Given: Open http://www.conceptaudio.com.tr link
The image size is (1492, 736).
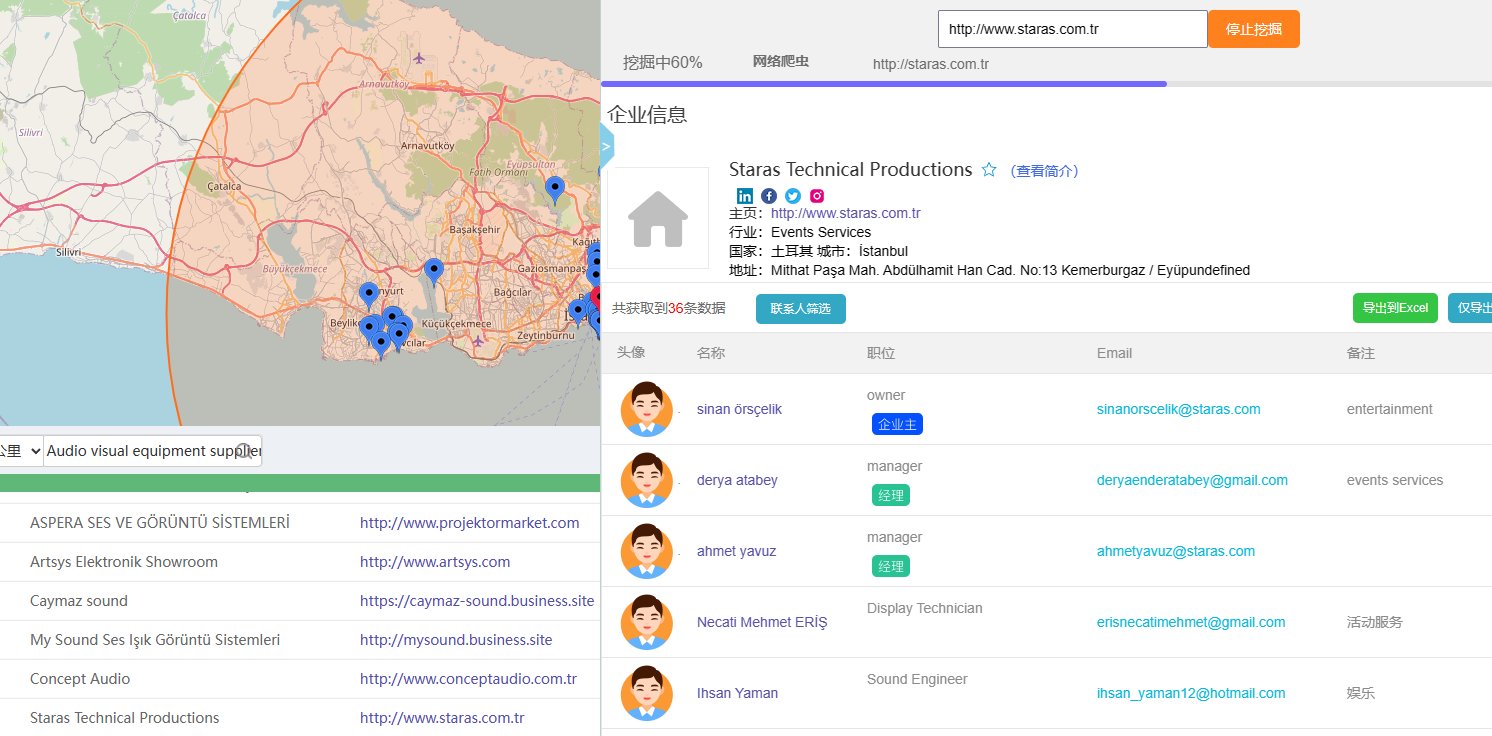Looking at the screenshot, I should click(468, 679).
